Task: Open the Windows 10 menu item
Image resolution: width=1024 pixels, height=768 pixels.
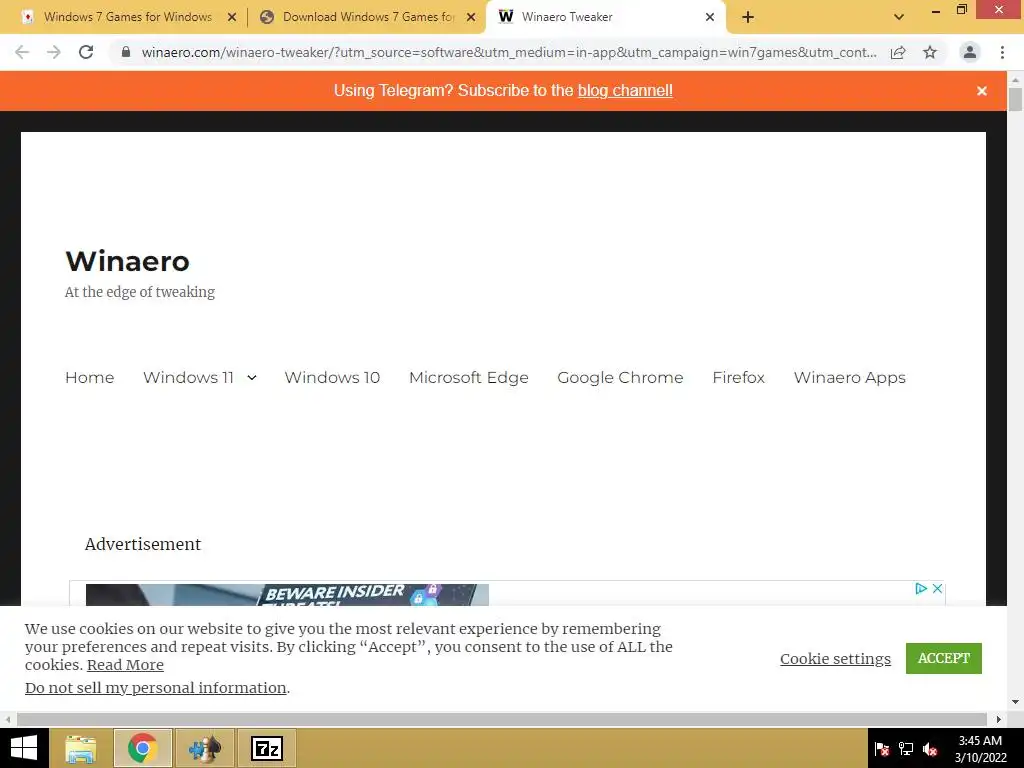Action: click(332, 377)
